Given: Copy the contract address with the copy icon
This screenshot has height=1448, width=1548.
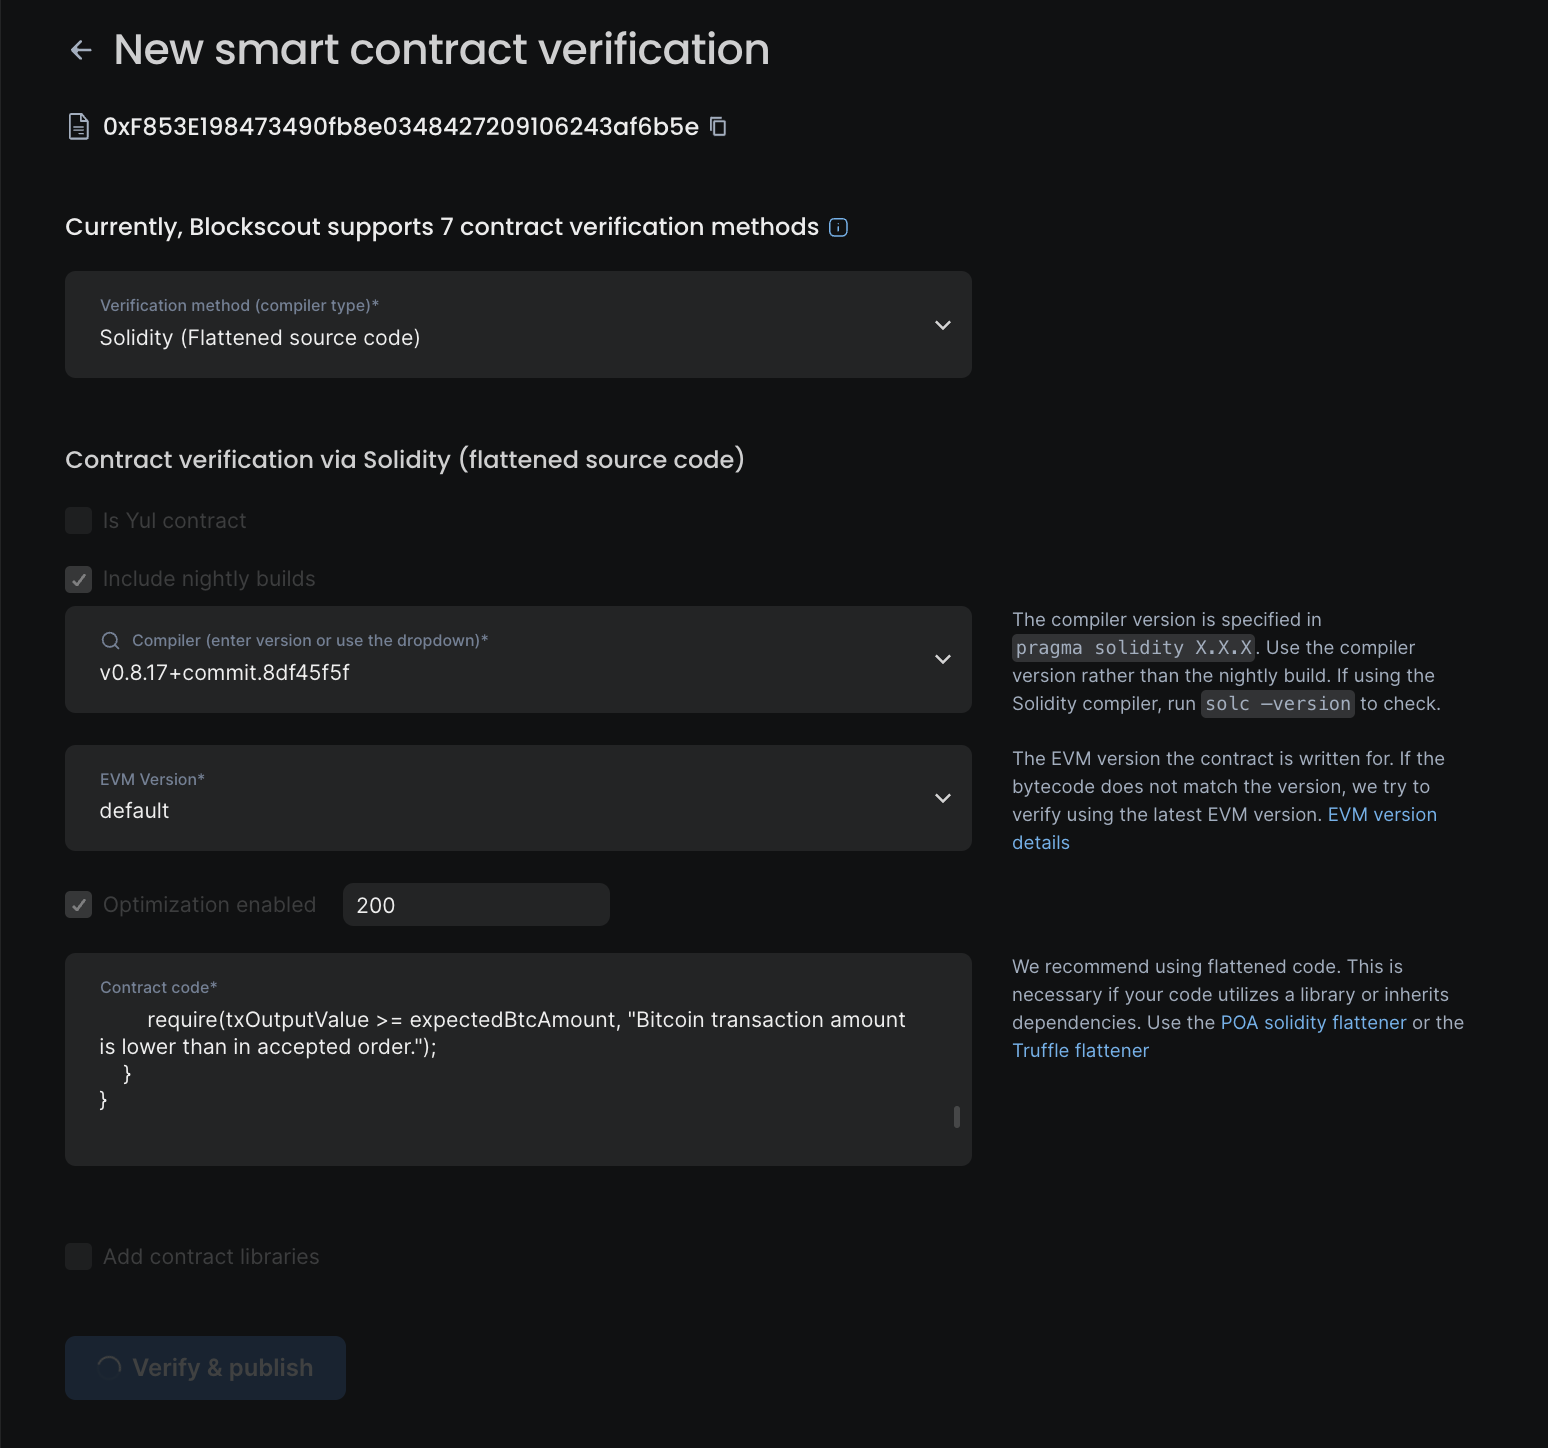Looking at the screenshot, I should point(719,127).
